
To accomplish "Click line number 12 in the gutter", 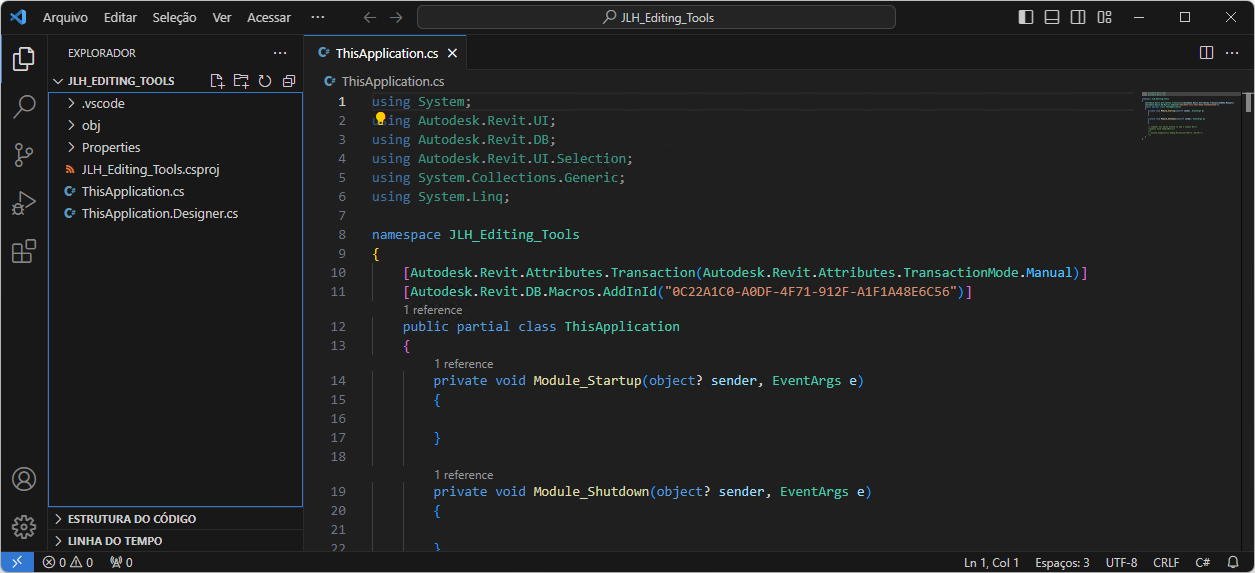I will click(337, 326).
